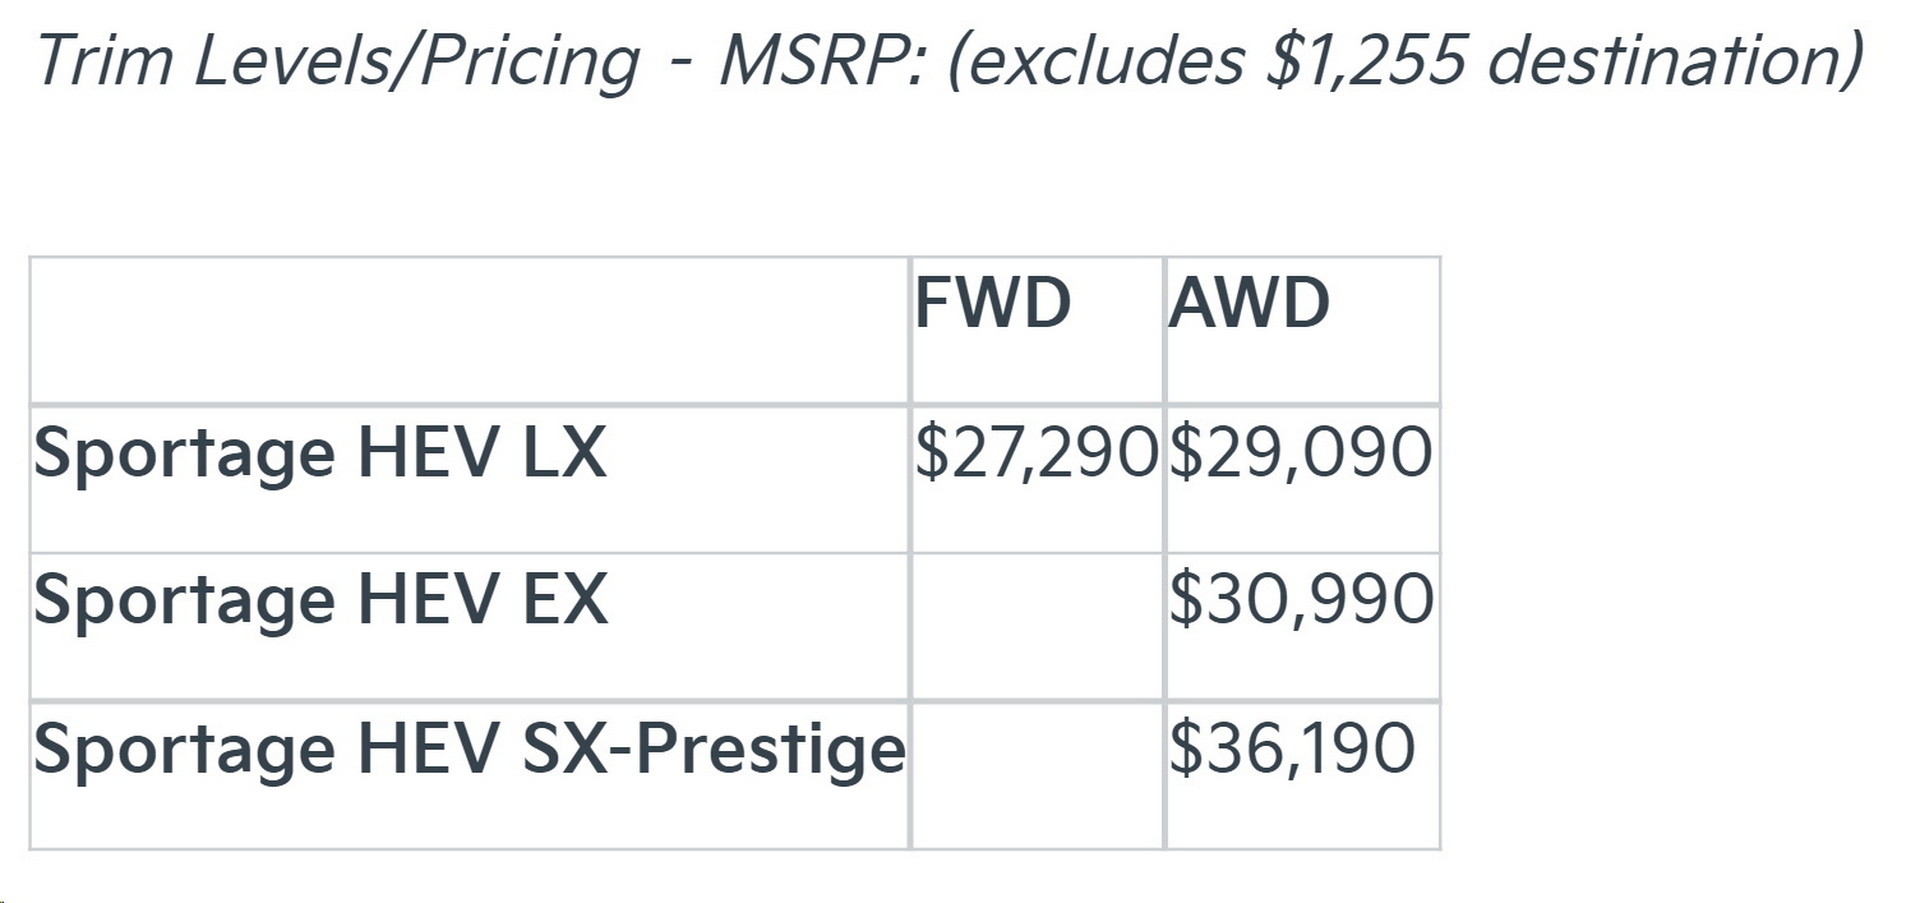Click the word HEV in LX row
The image size is (1920, 903).
[x=427, y=454]
